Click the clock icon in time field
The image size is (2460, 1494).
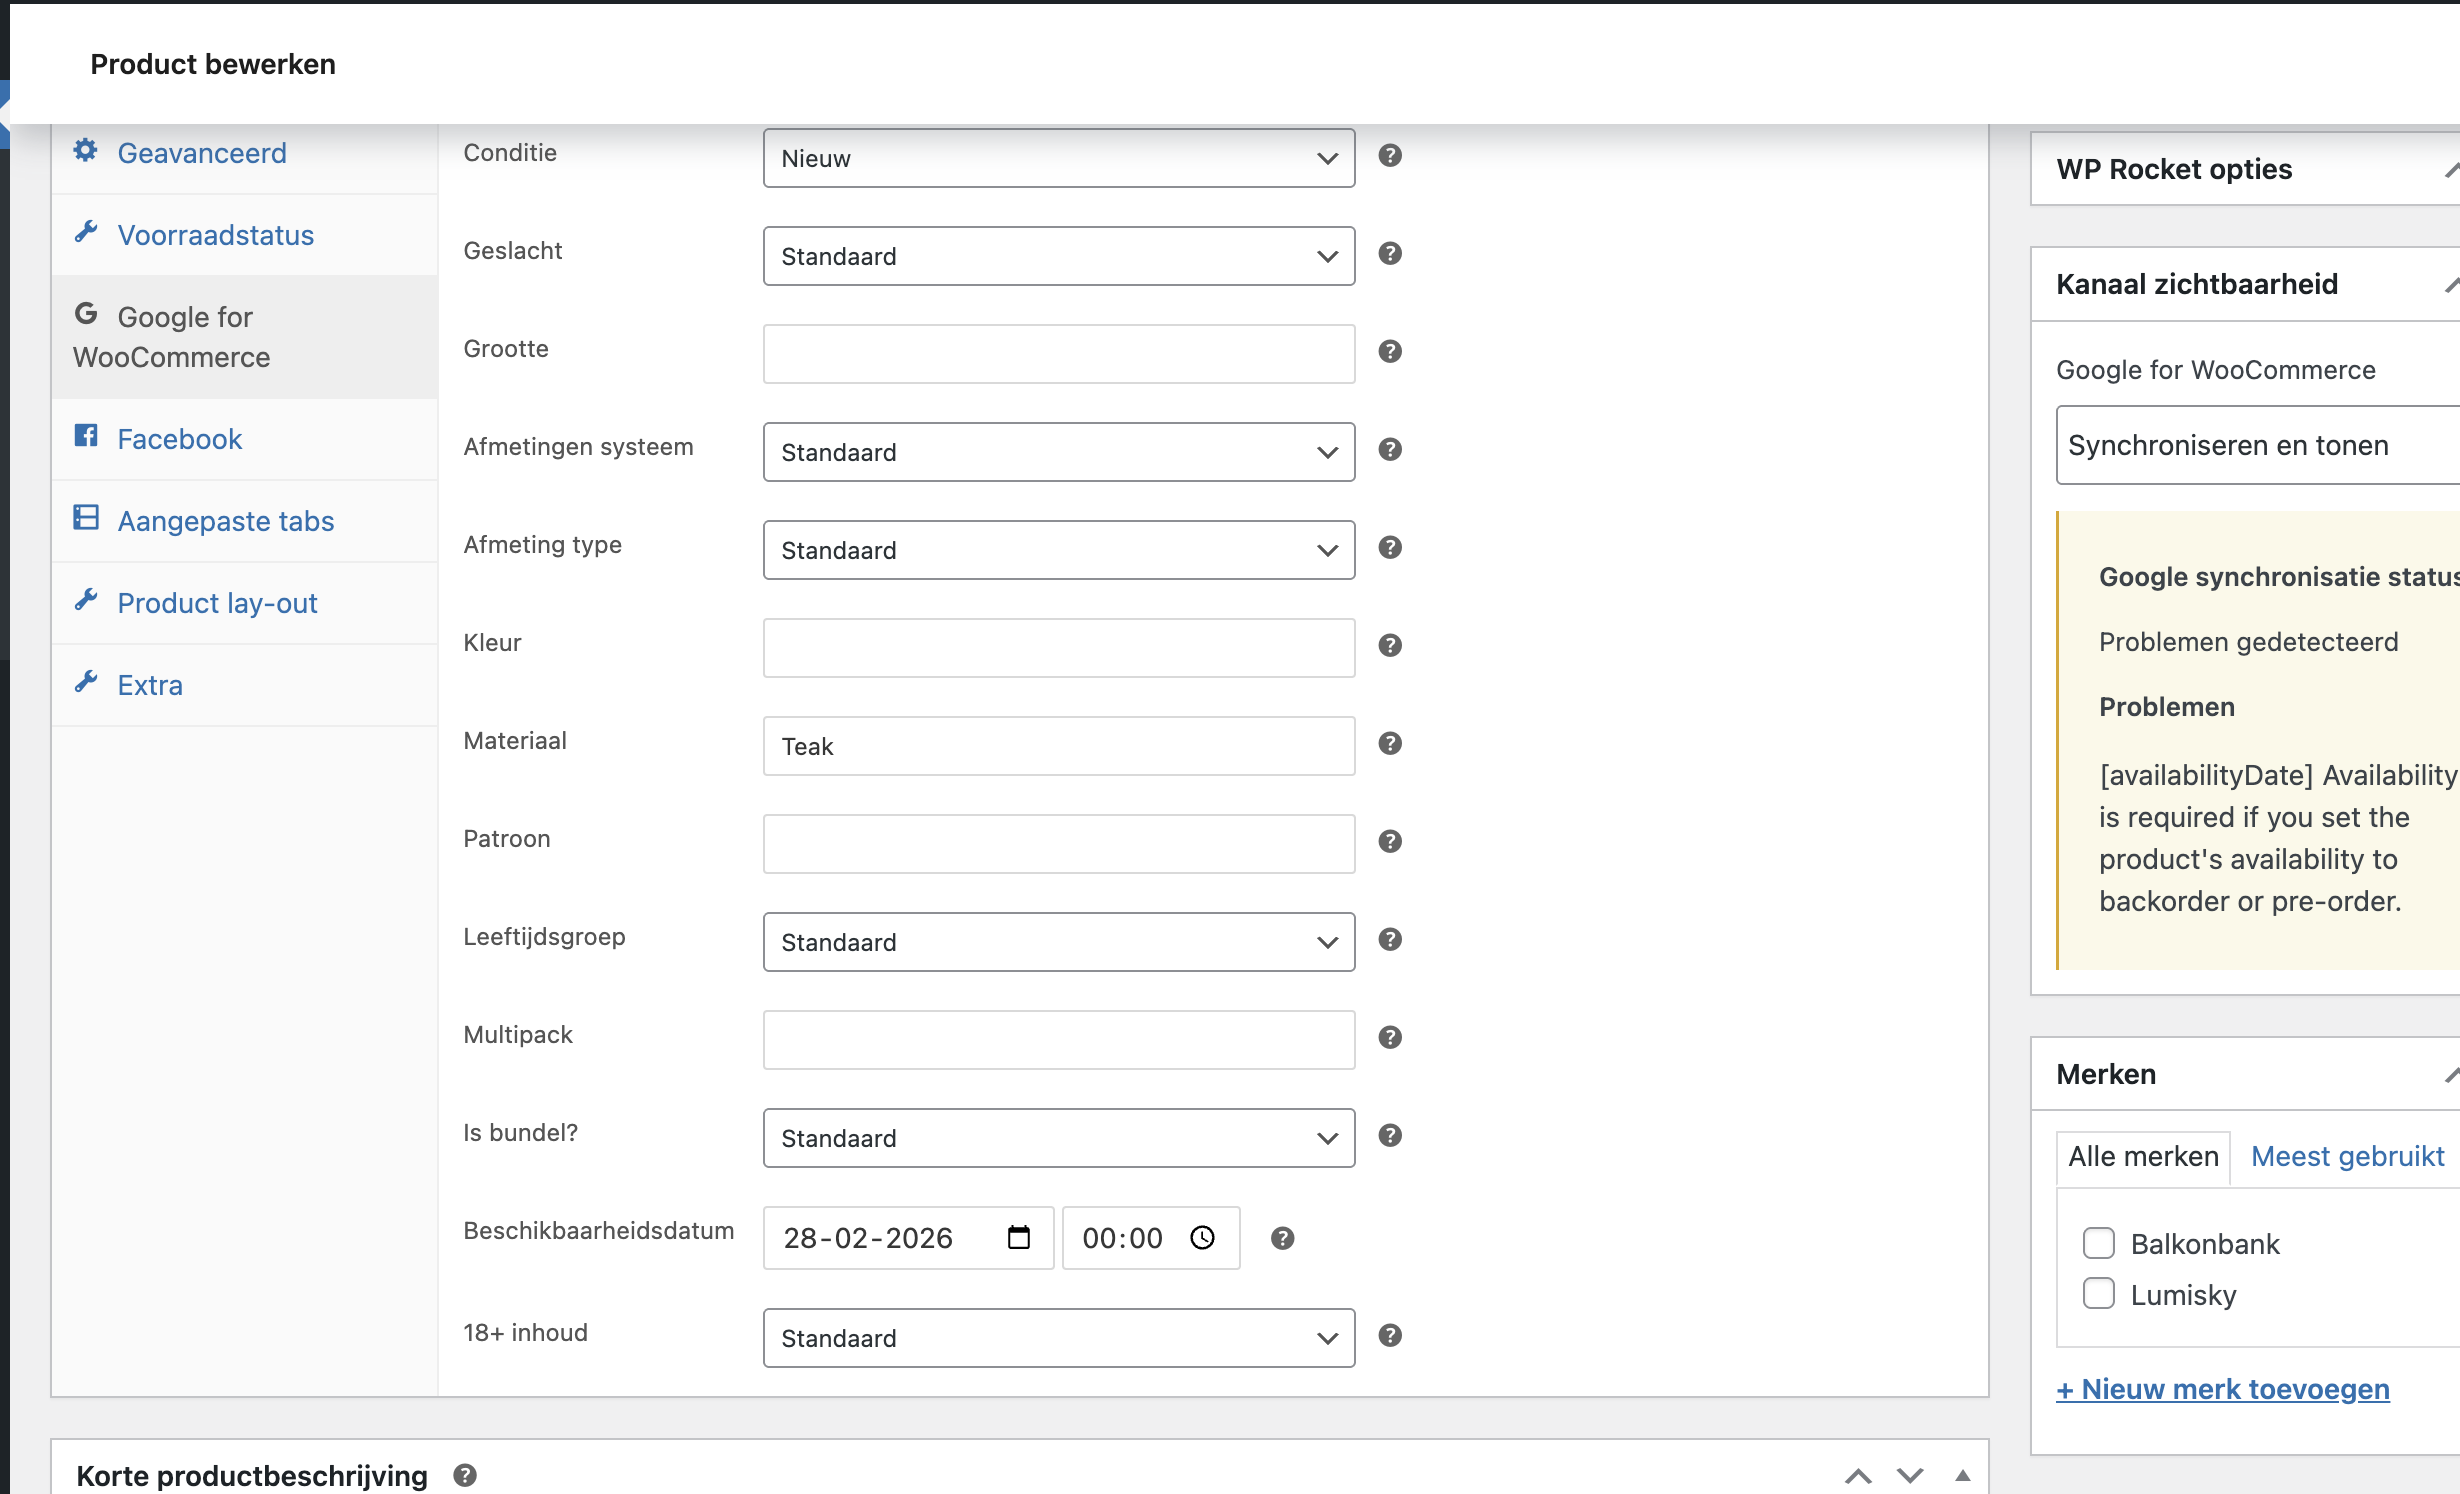coord(1202,1238)
